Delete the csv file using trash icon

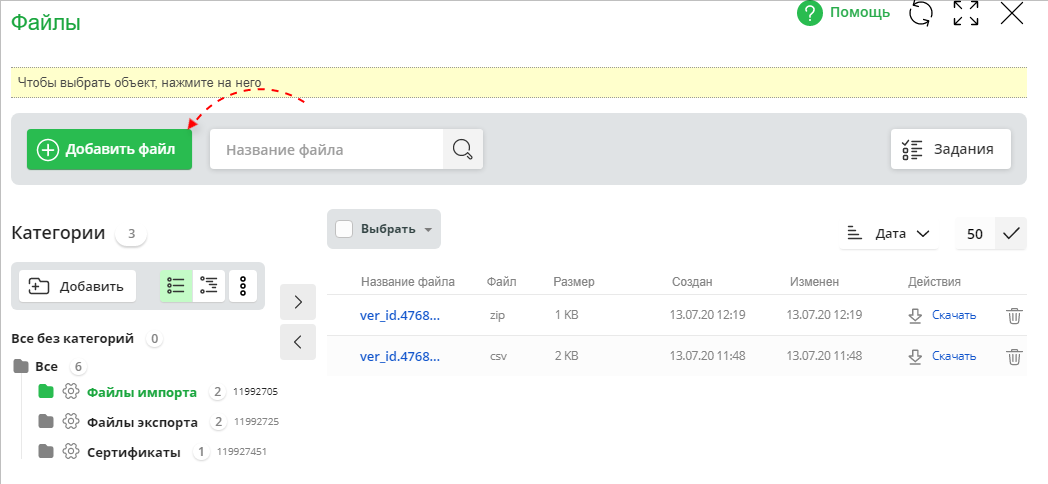click(x=1014, y=356)
